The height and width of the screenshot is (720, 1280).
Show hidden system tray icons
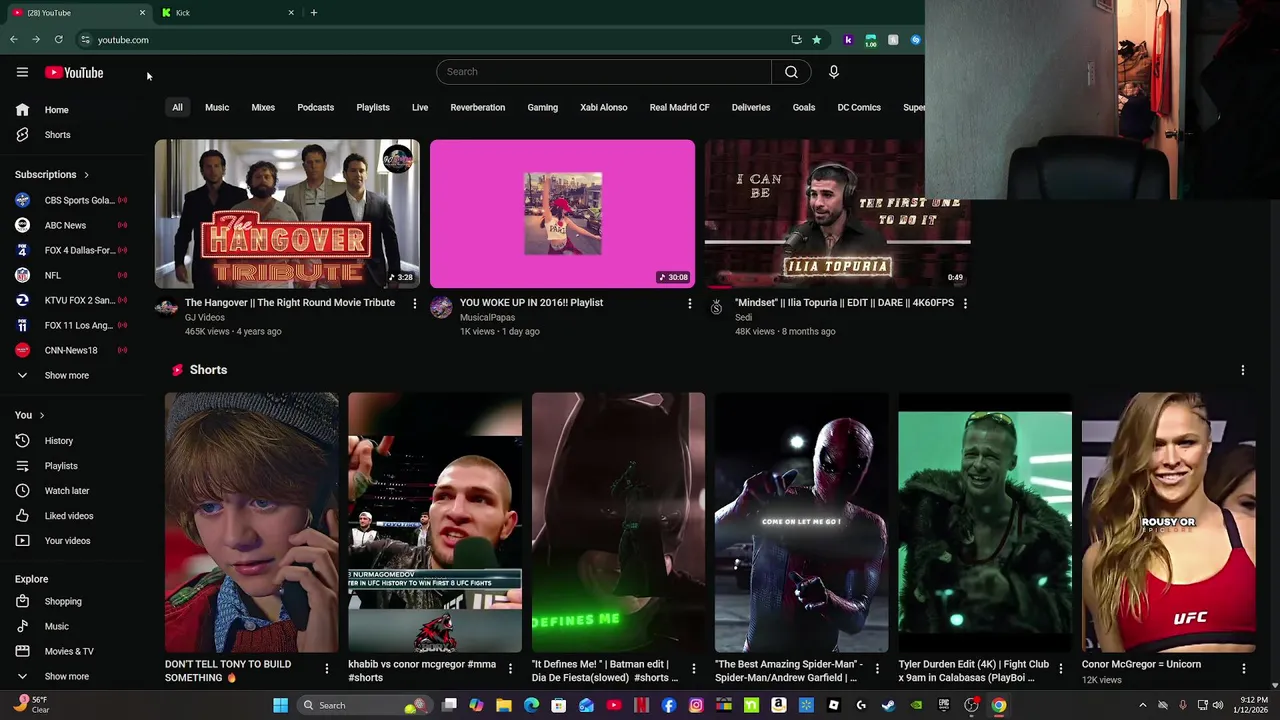pyautogui.click(x=1143, y=705)
